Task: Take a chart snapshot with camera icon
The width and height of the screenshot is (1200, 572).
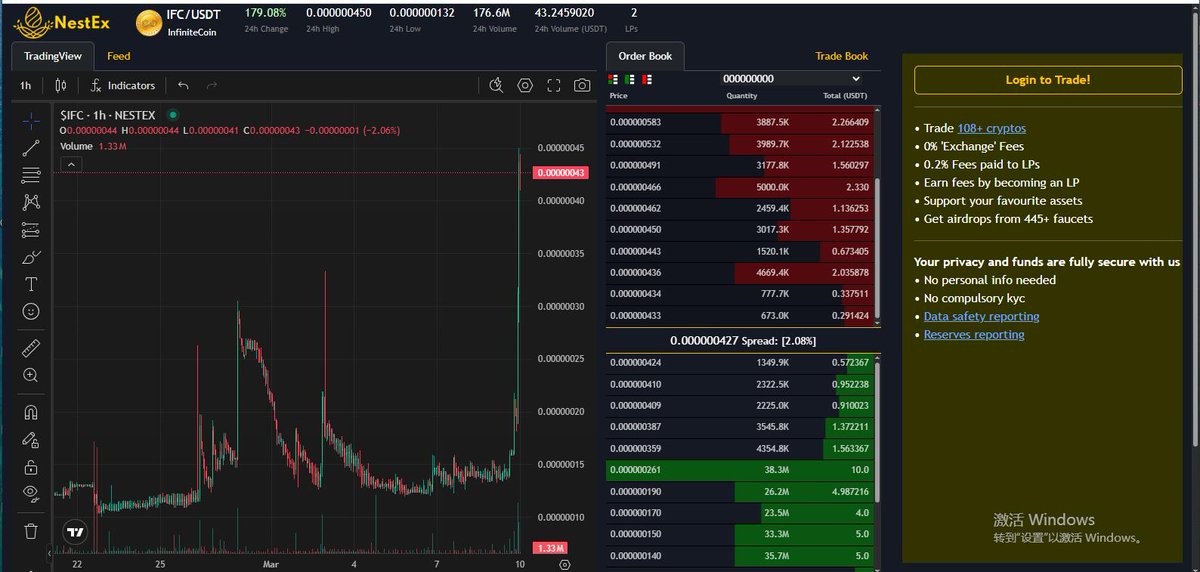Action: click(581, 86)
